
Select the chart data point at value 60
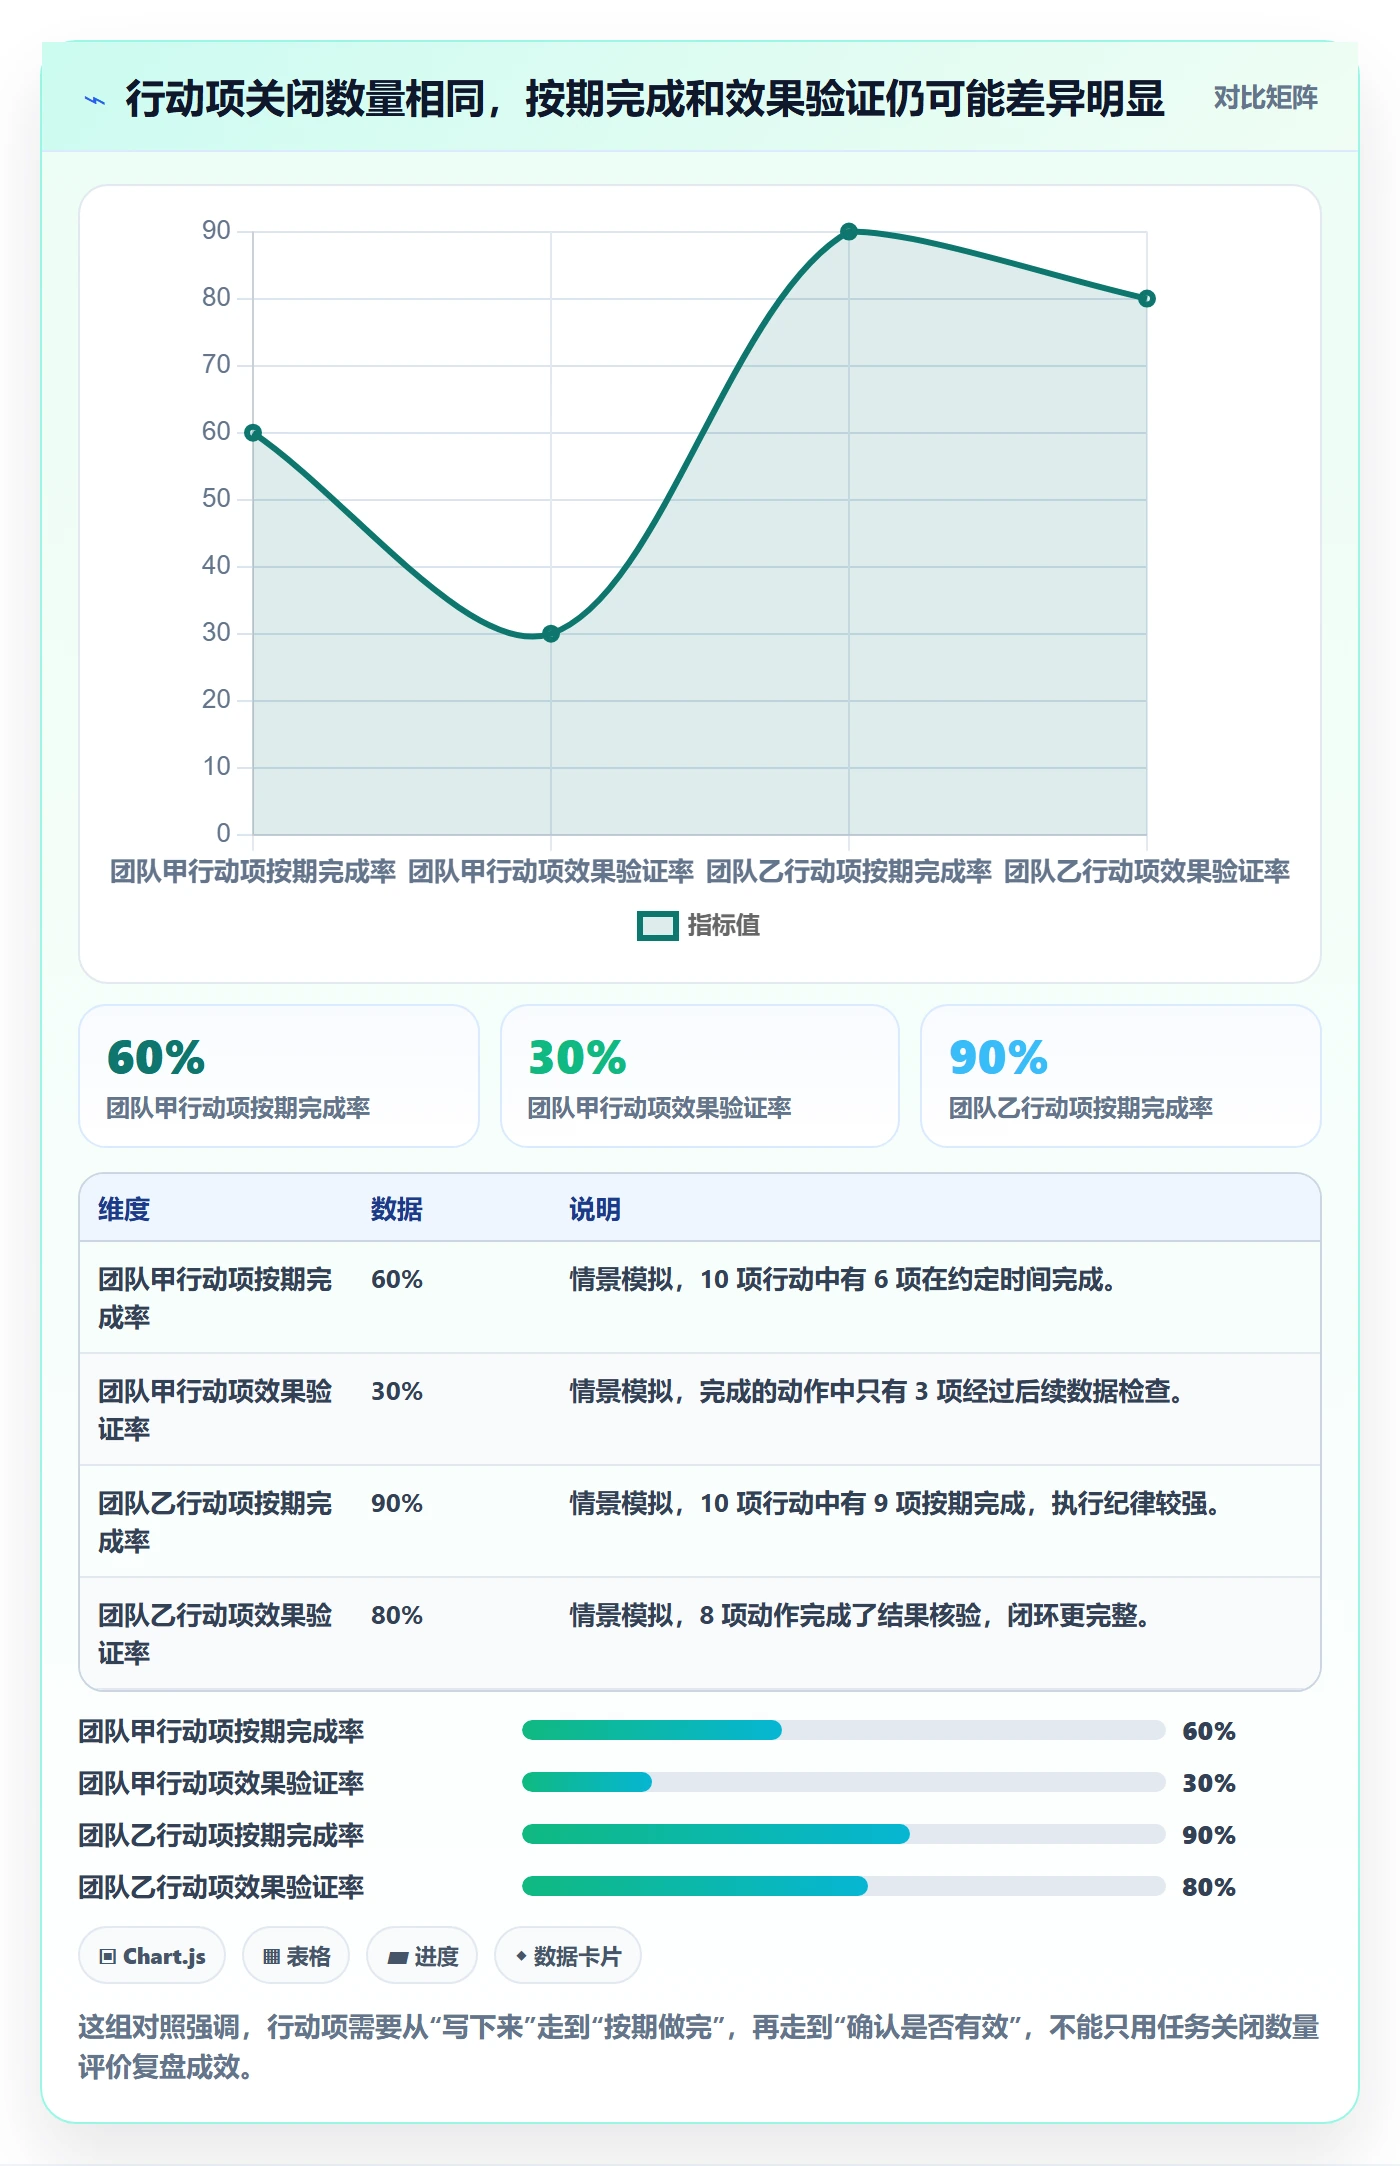[x=253, y=433]
